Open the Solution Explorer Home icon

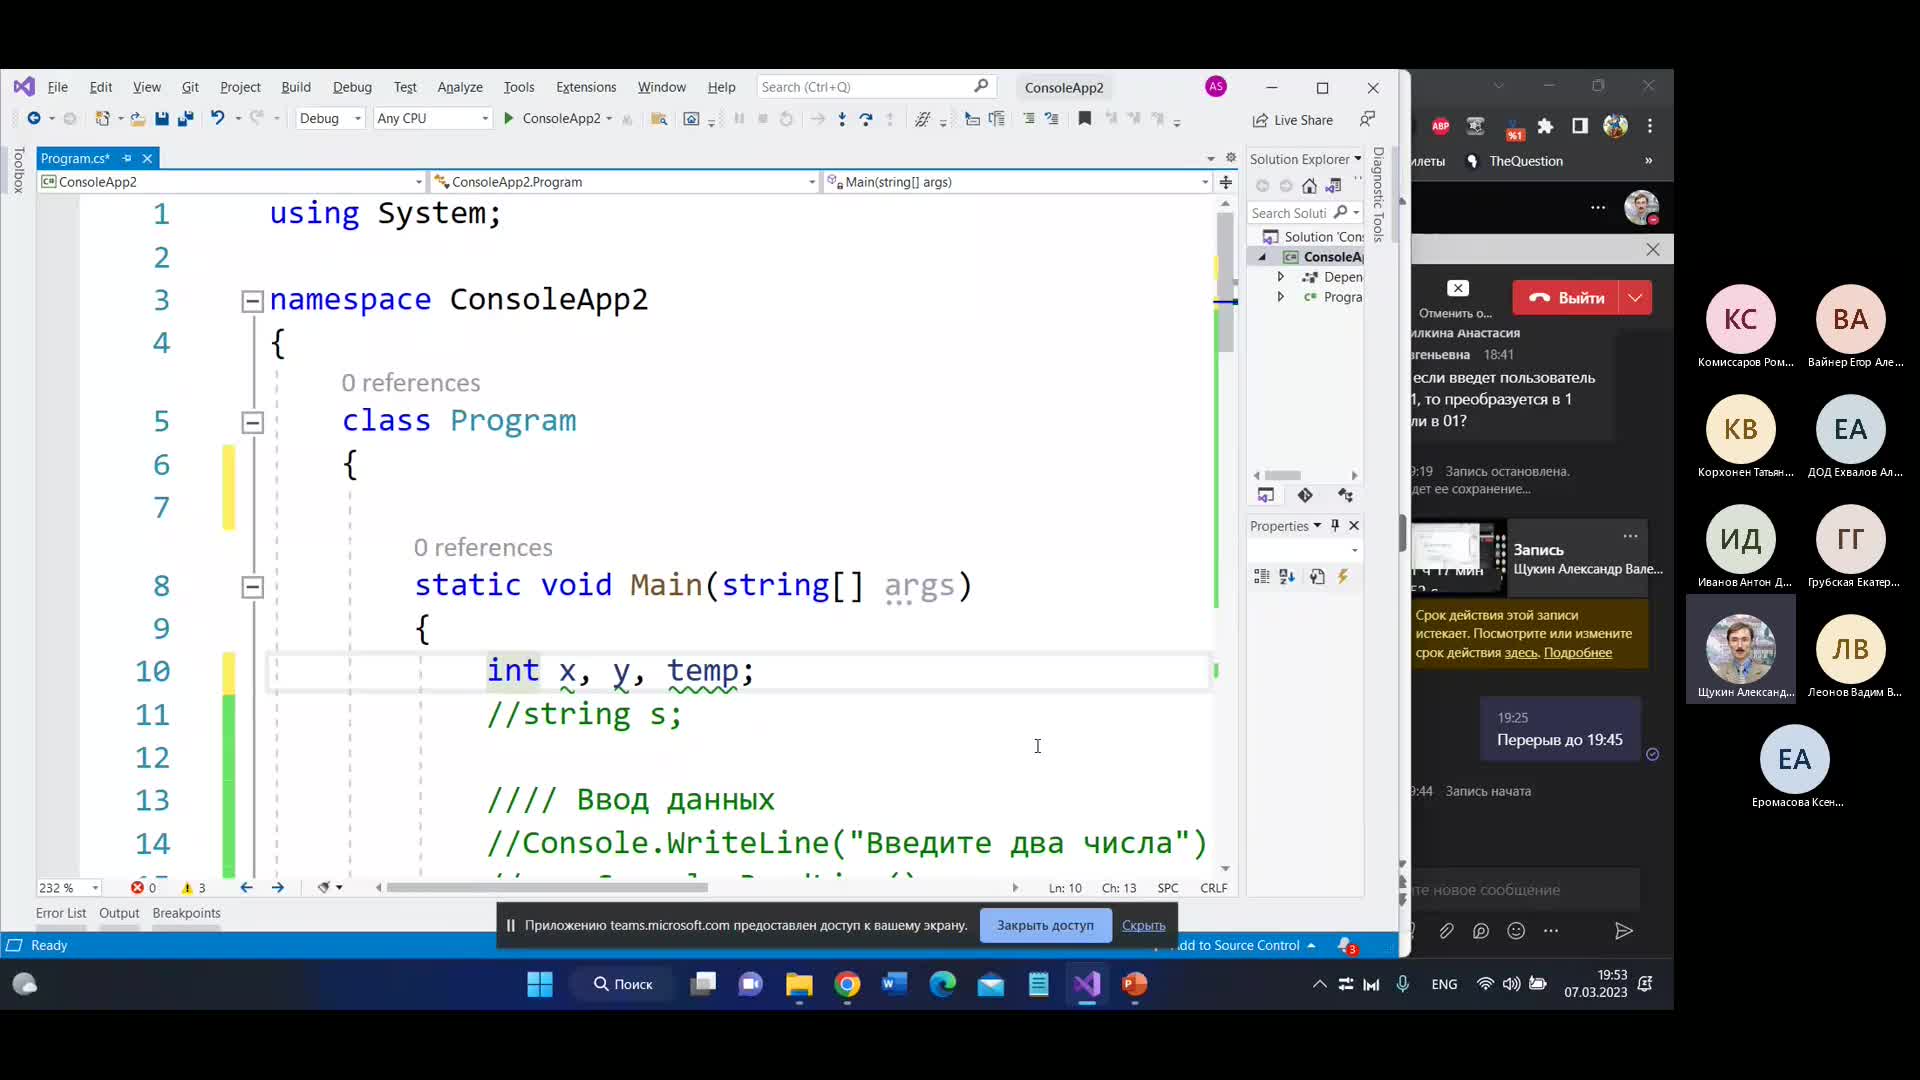pyautogui.click(x=1309, y=186)
